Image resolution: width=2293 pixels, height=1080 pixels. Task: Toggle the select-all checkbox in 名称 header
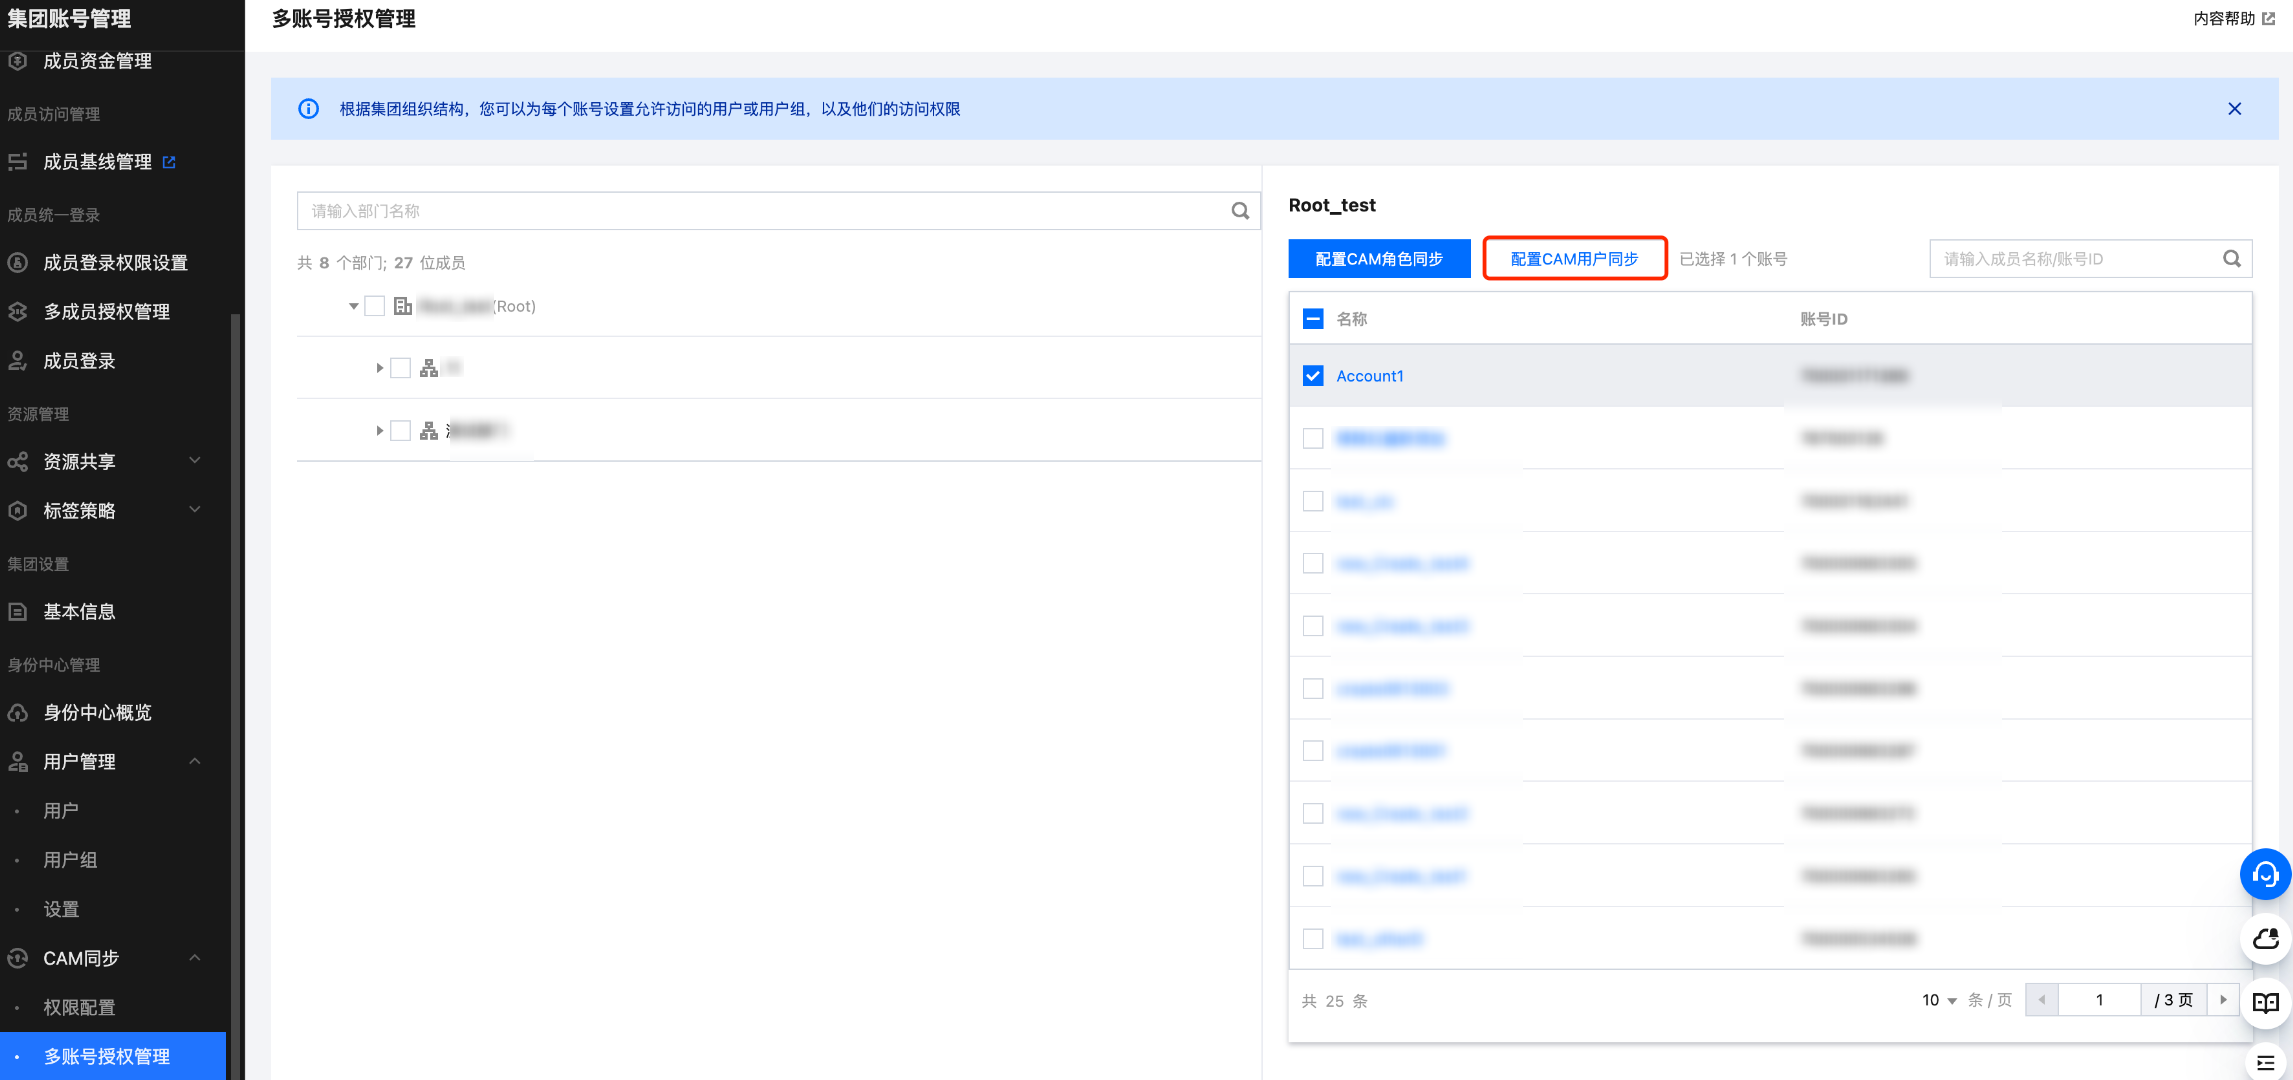tap(1313, 319)
